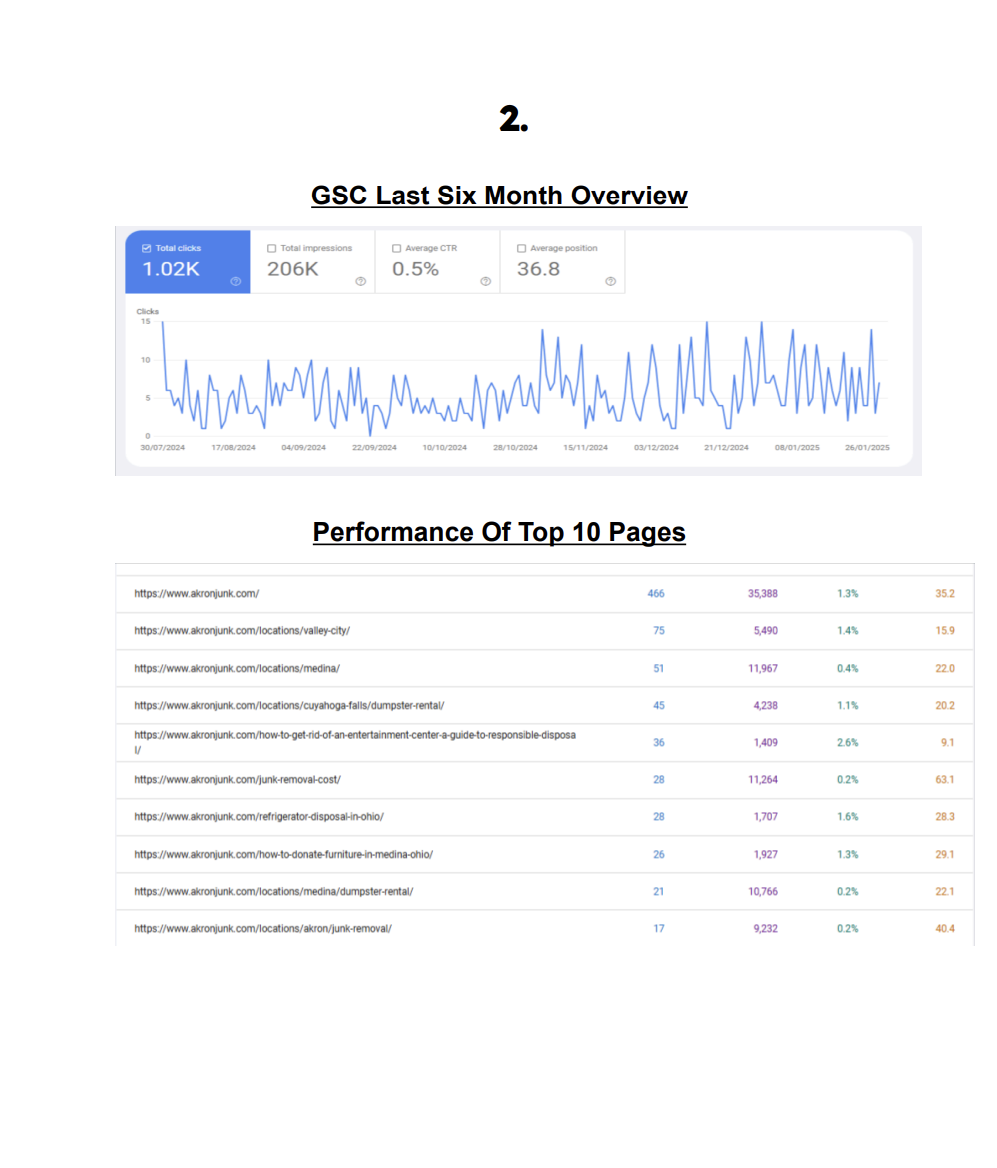Click help icon in Total impressions card
997x1168 pixels.
pyautogui.click(x=360, y=282)
